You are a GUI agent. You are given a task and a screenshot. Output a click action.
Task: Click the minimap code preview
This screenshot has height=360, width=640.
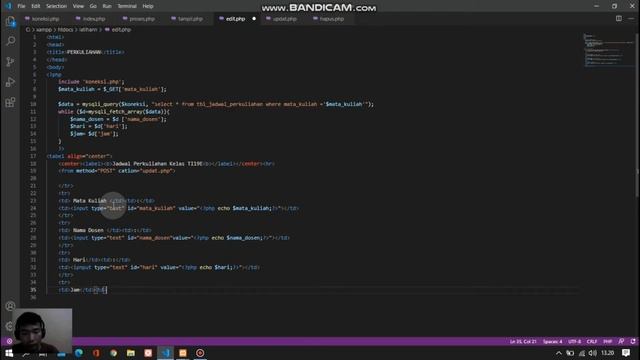(608, 50)
